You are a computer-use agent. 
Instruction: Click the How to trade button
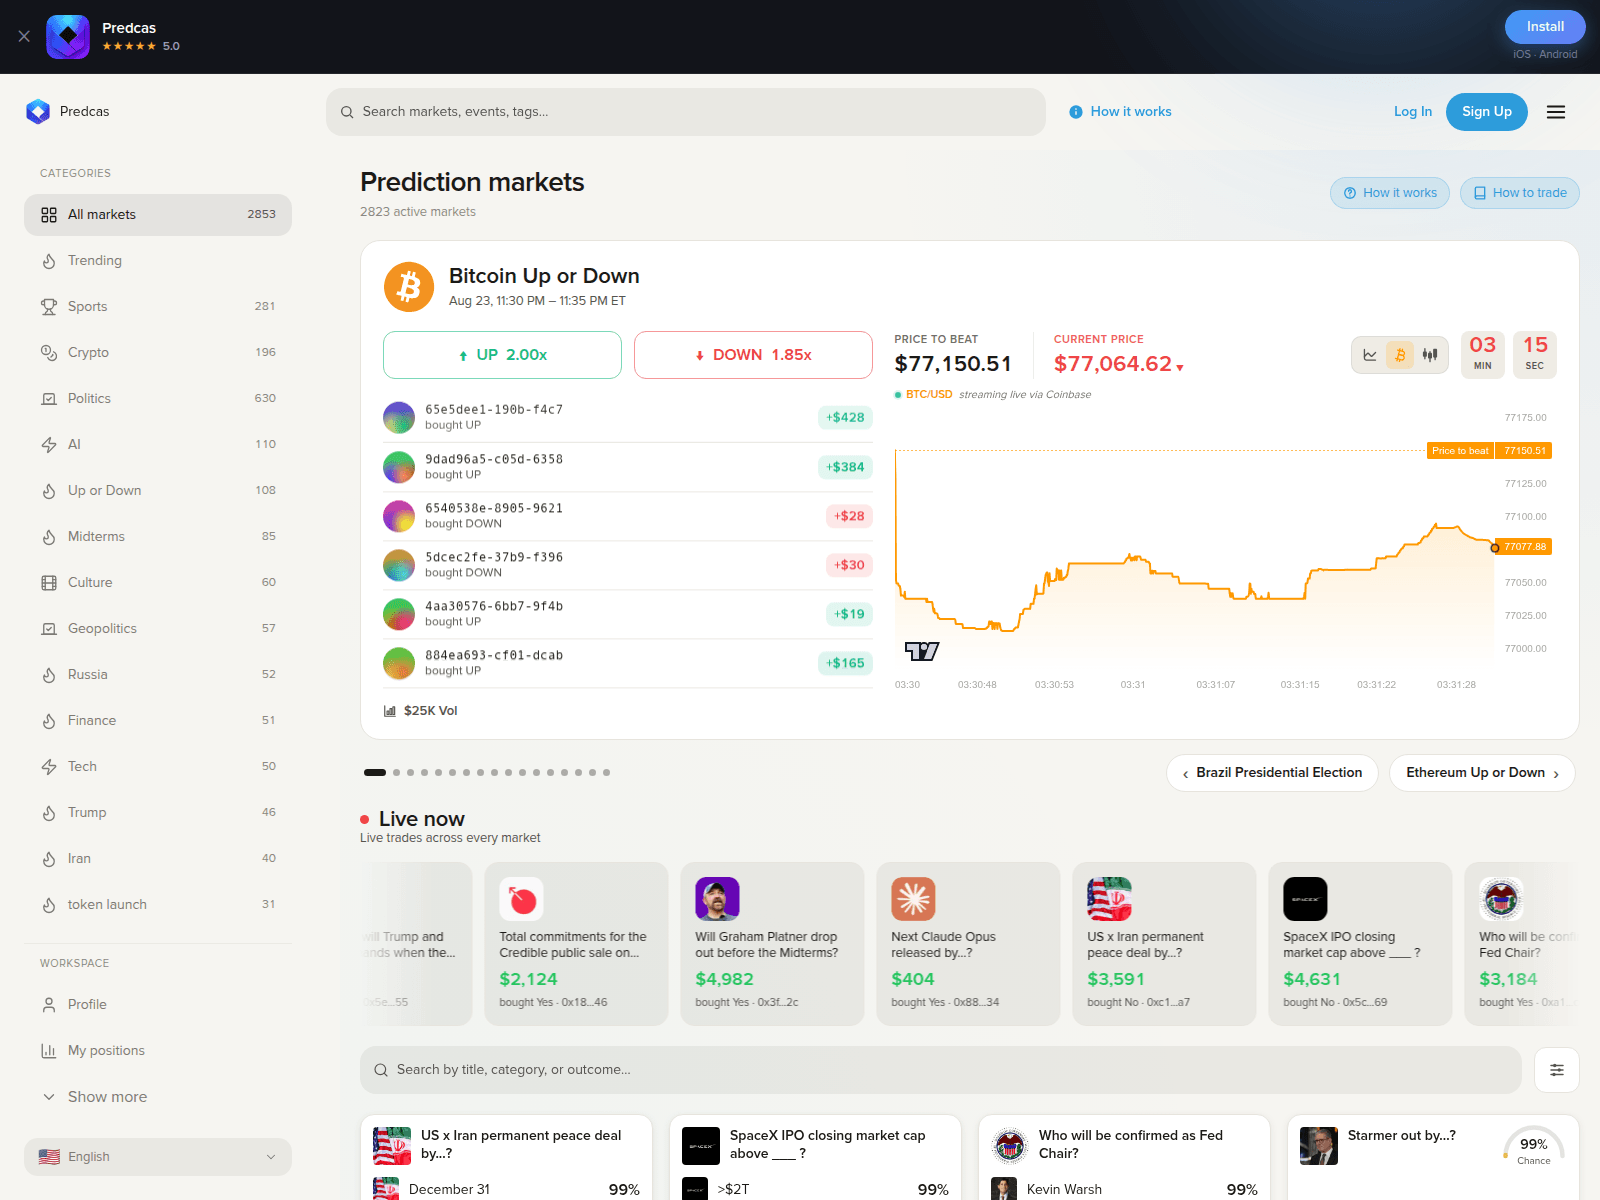point(1519,193)
